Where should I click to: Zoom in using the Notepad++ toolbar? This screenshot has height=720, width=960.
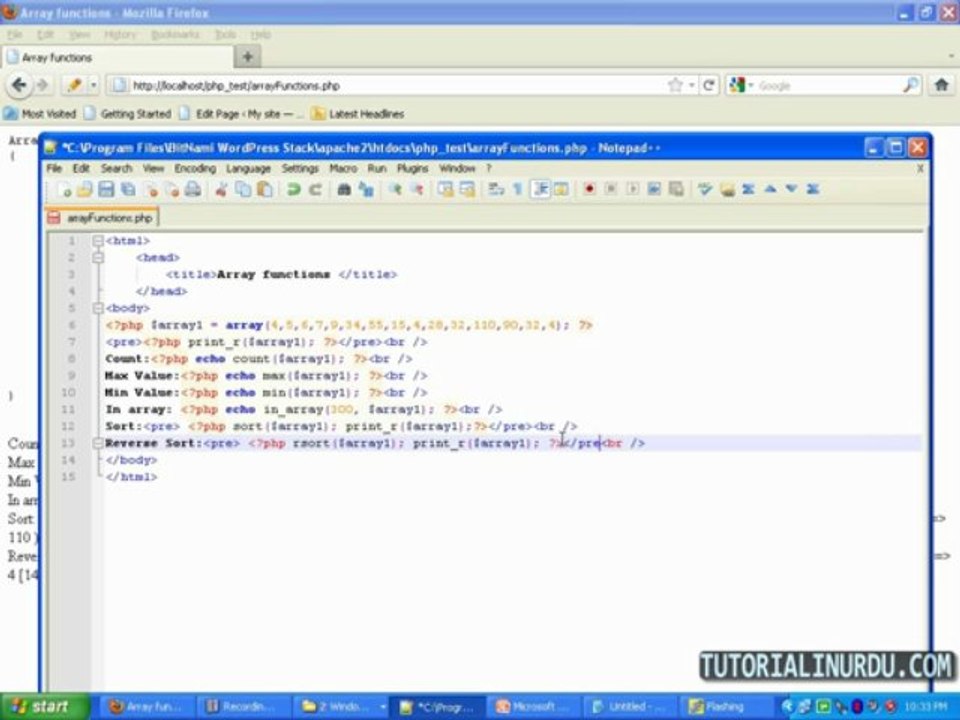pos(395,190)
